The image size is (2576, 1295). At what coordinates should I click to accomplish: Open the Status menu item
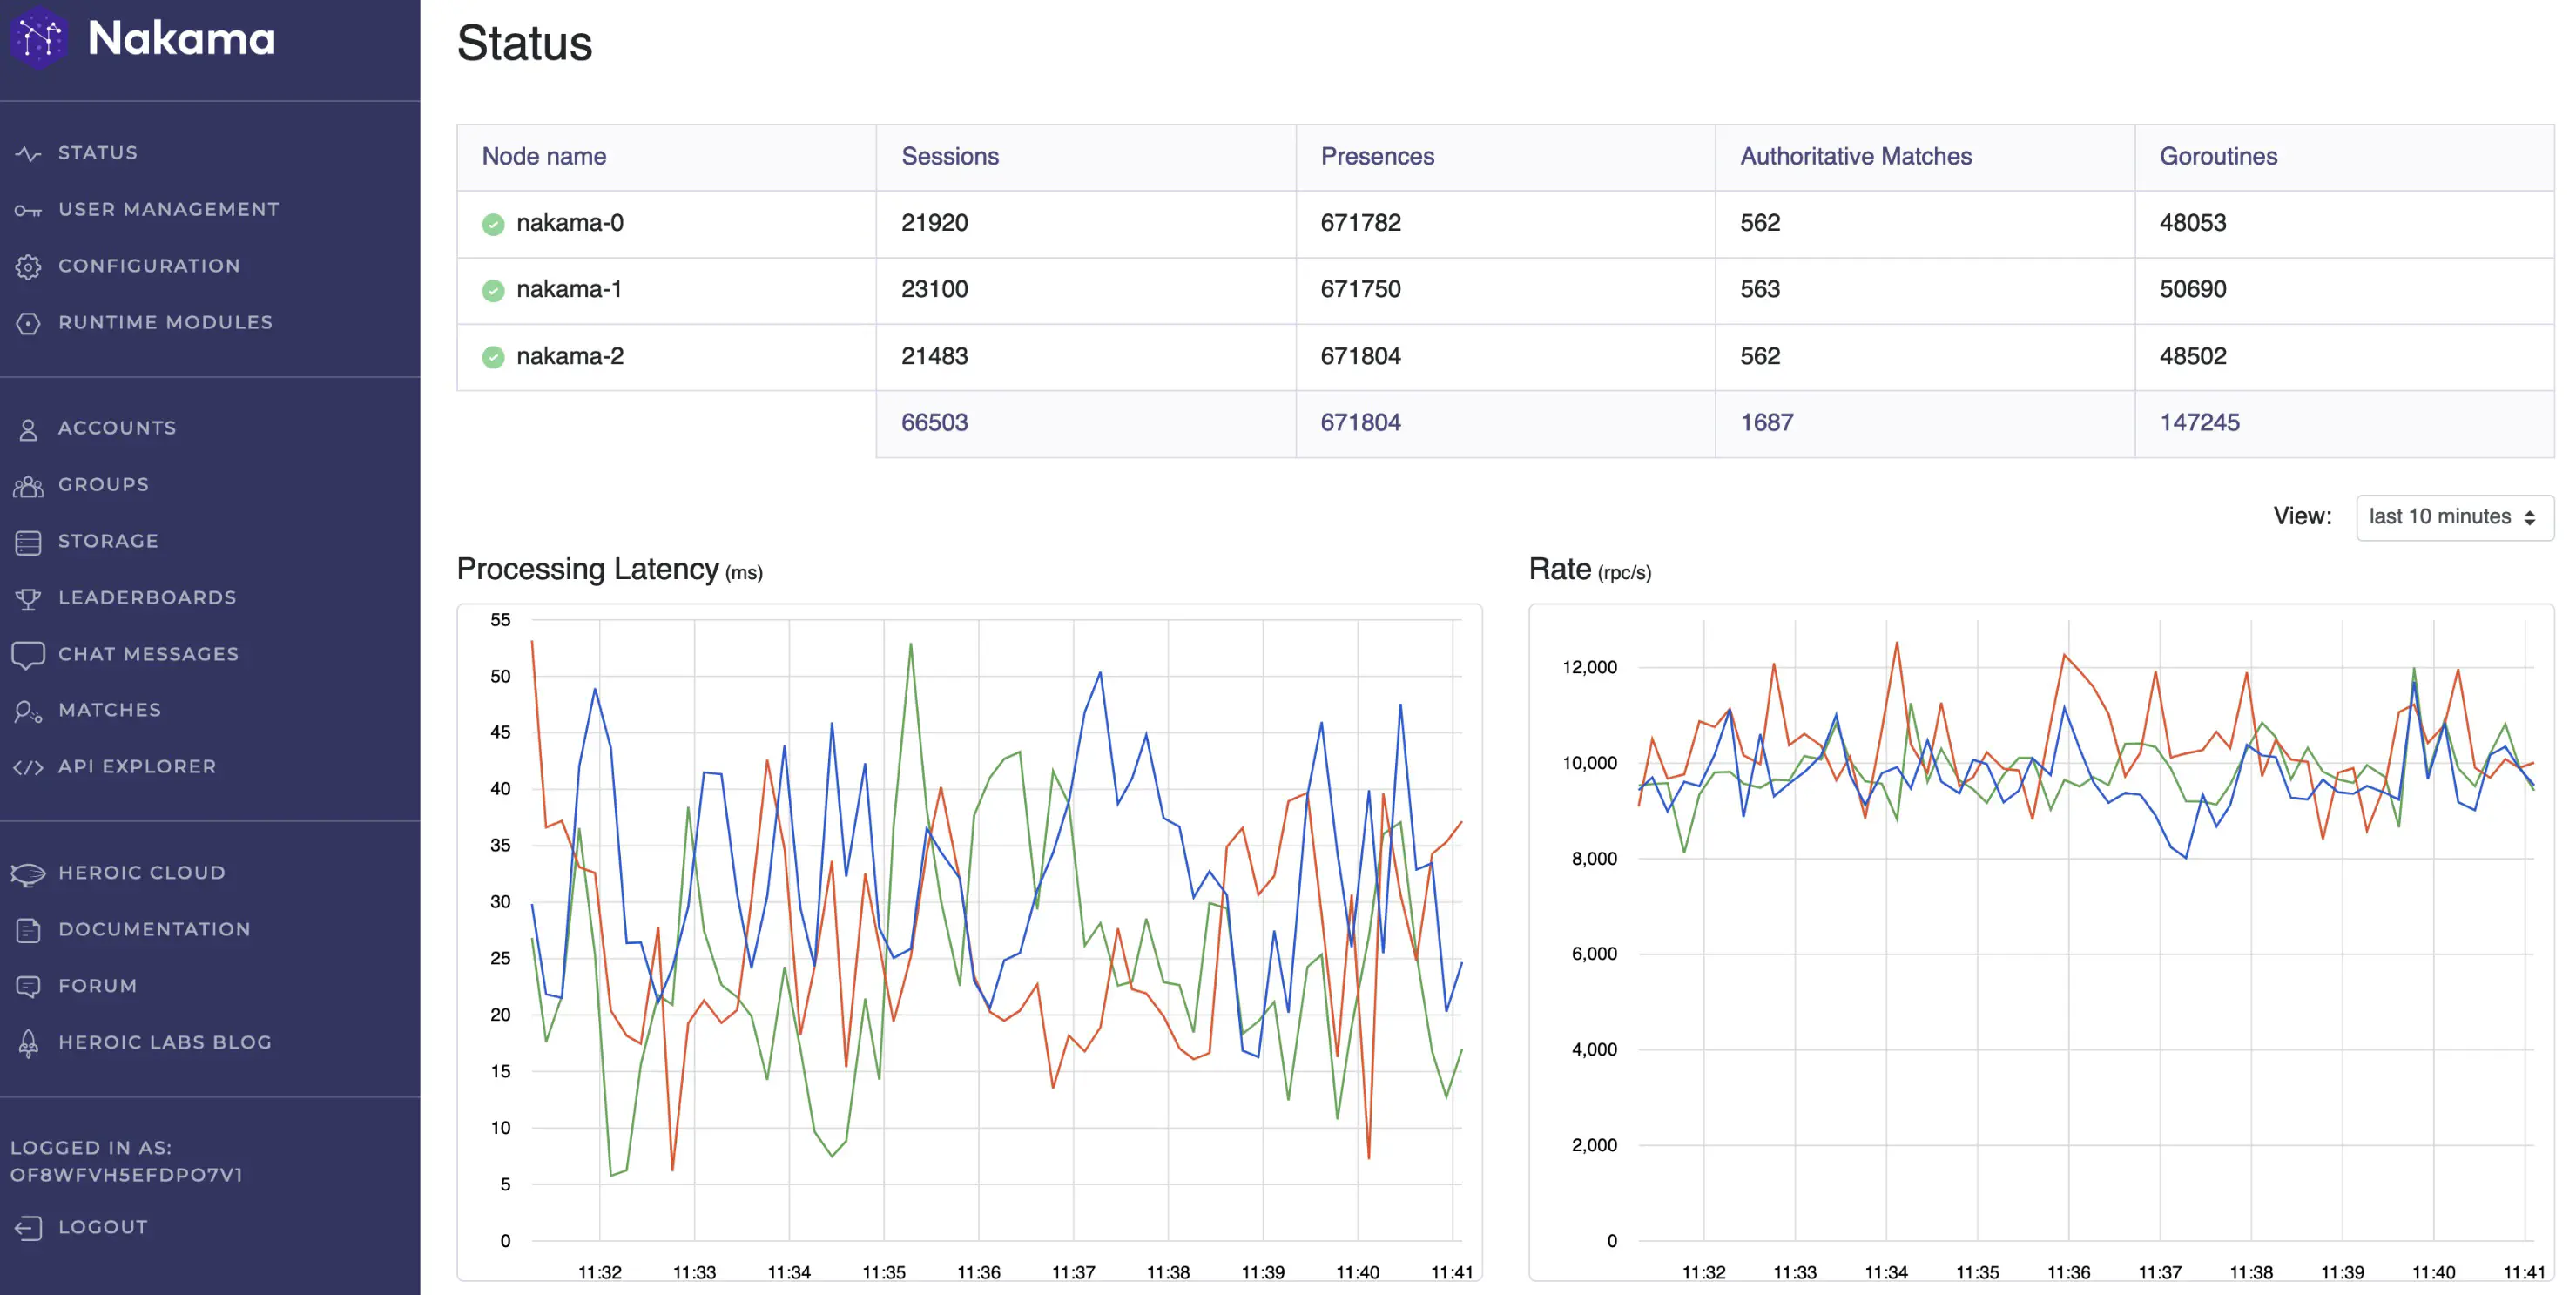point(98,153)
